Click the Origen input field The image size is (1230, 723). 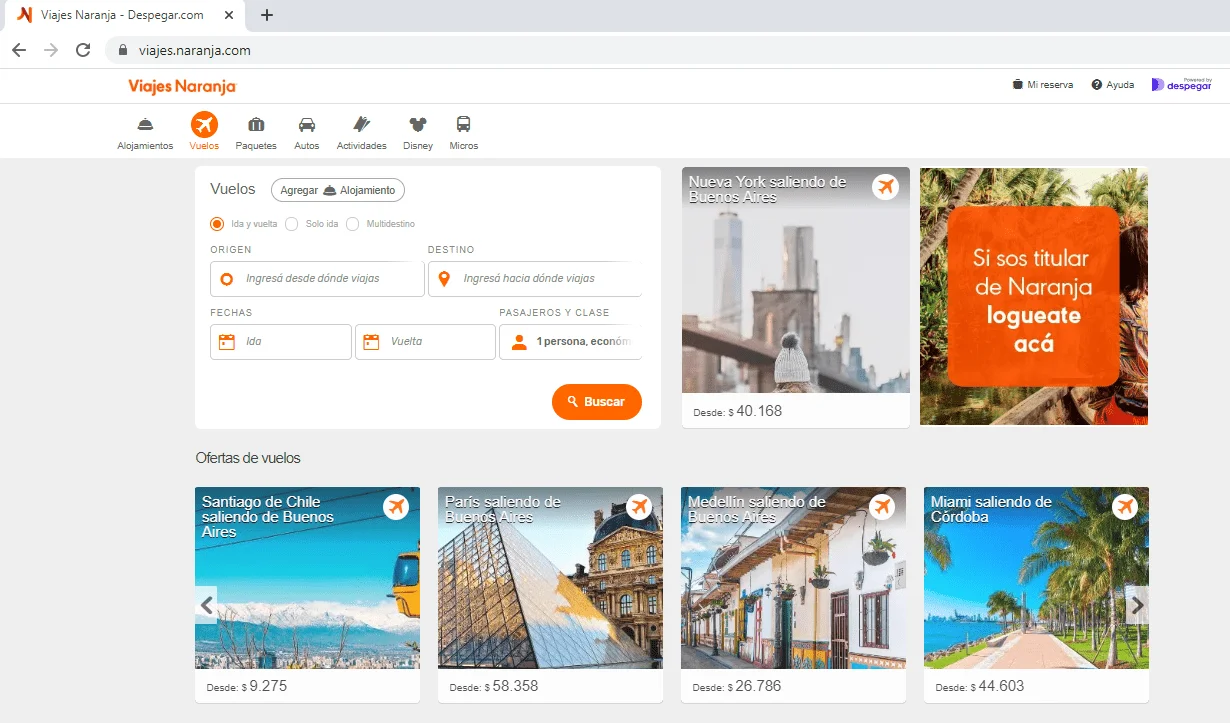(x=317, y=279)
